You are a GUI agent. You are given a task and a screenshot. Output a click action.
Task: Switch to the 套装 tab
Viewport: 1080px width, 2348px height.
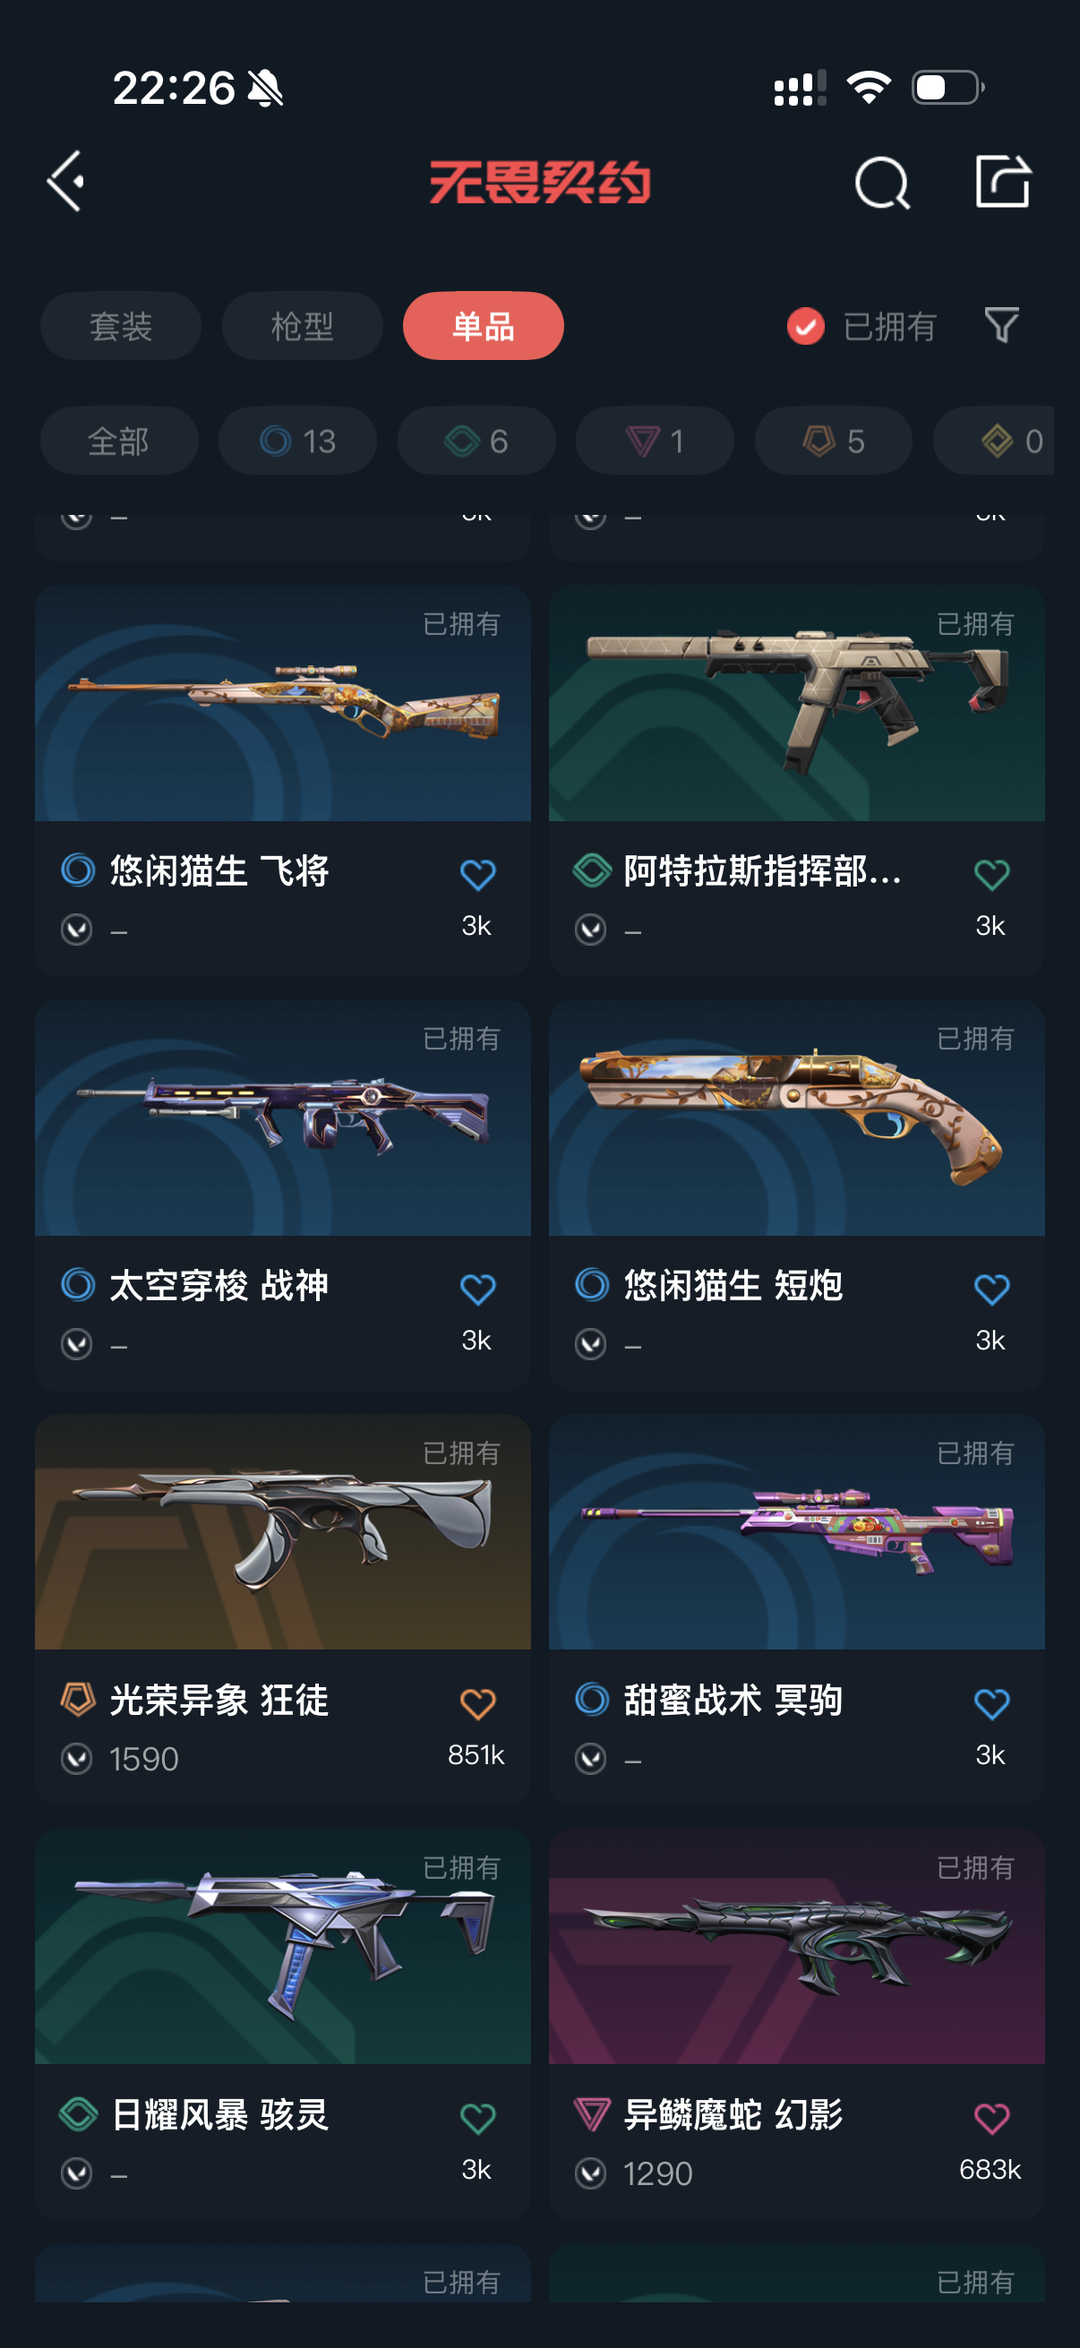coord(121,326)
